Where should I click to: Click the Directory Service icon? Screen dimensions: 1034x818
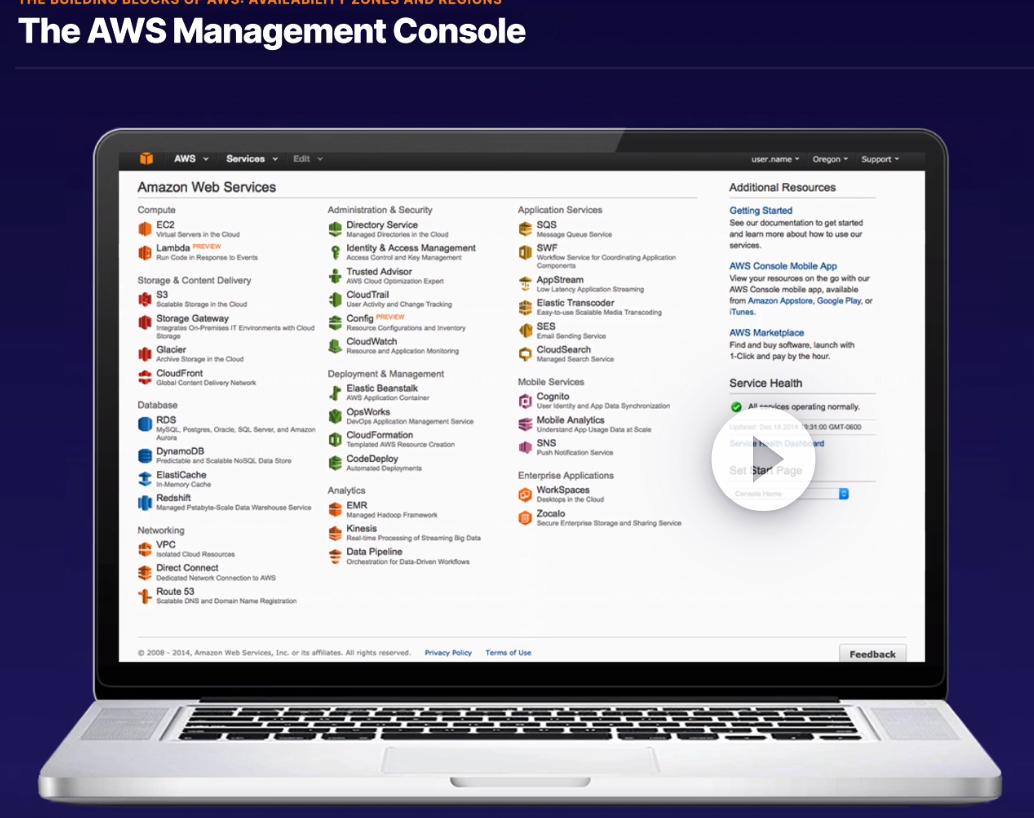(335, 229)
